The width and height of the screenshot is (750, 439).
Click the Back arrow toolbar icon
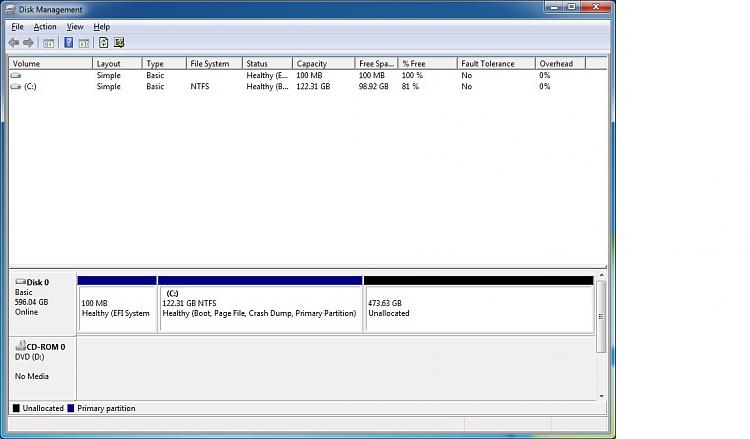(14, 43)
